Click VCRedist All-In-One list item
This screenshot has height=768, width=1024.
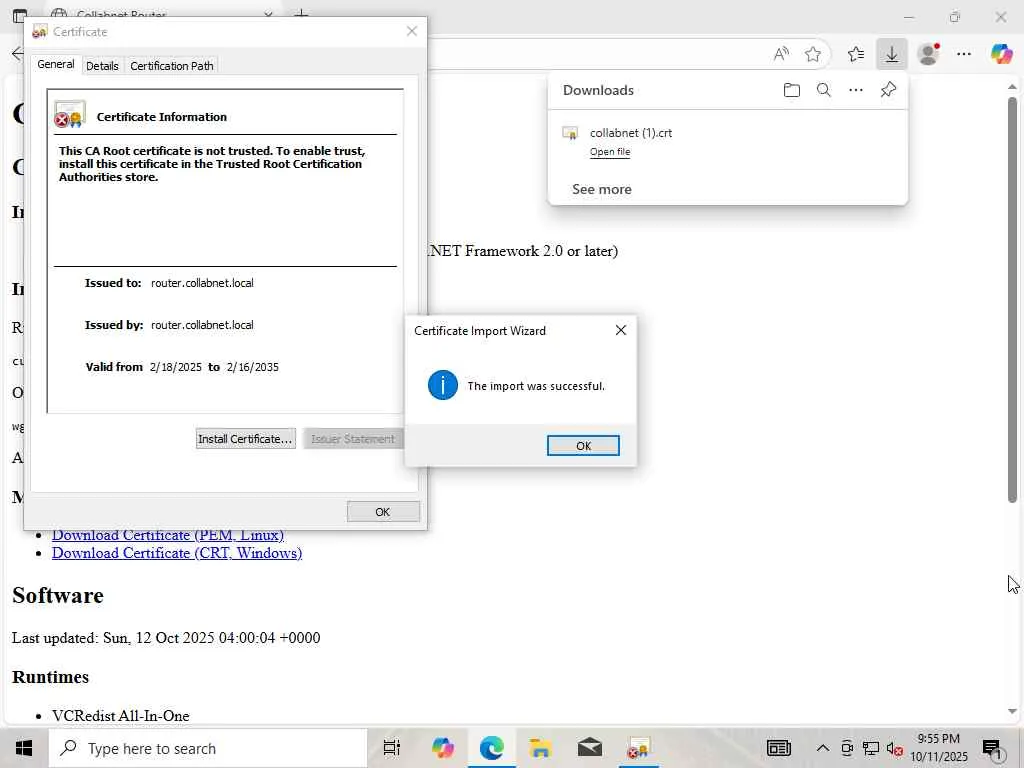[121, 716]
